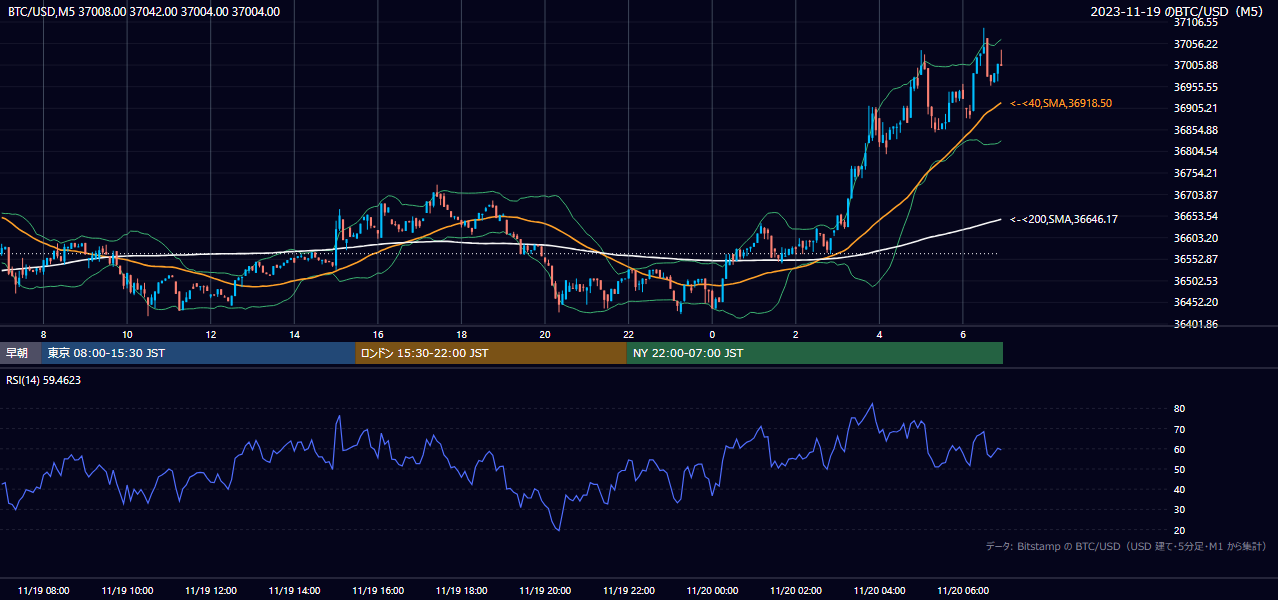Click price axis value 36804.54
The height and width of the screenshot is (600, 1278).
pos(1196,151)
